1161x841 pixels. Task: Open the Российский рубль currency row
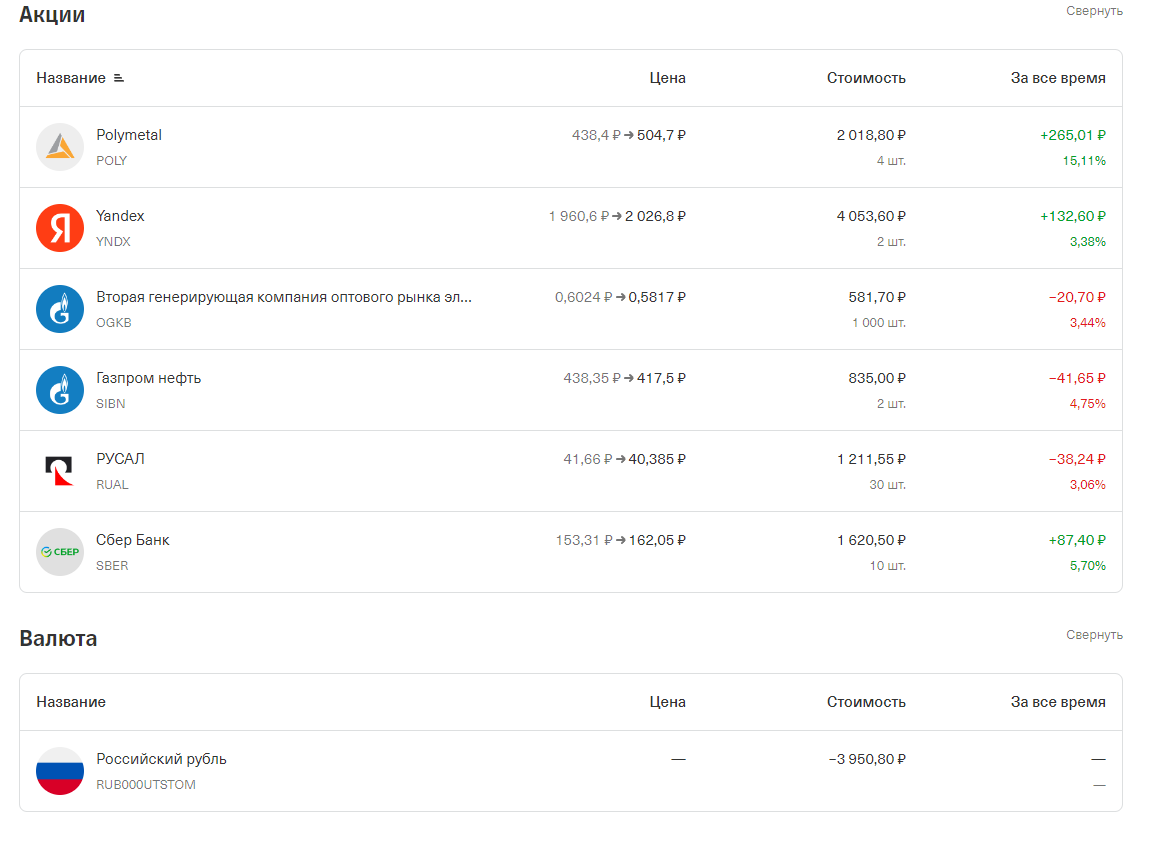571,771
